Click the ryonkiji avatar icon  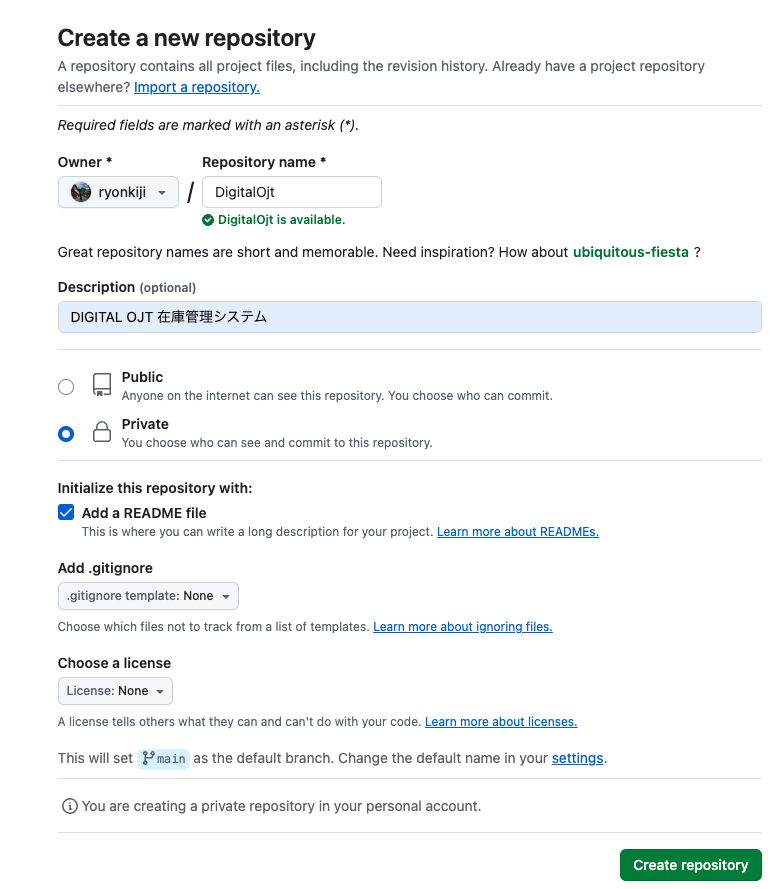tap(81, 192)
